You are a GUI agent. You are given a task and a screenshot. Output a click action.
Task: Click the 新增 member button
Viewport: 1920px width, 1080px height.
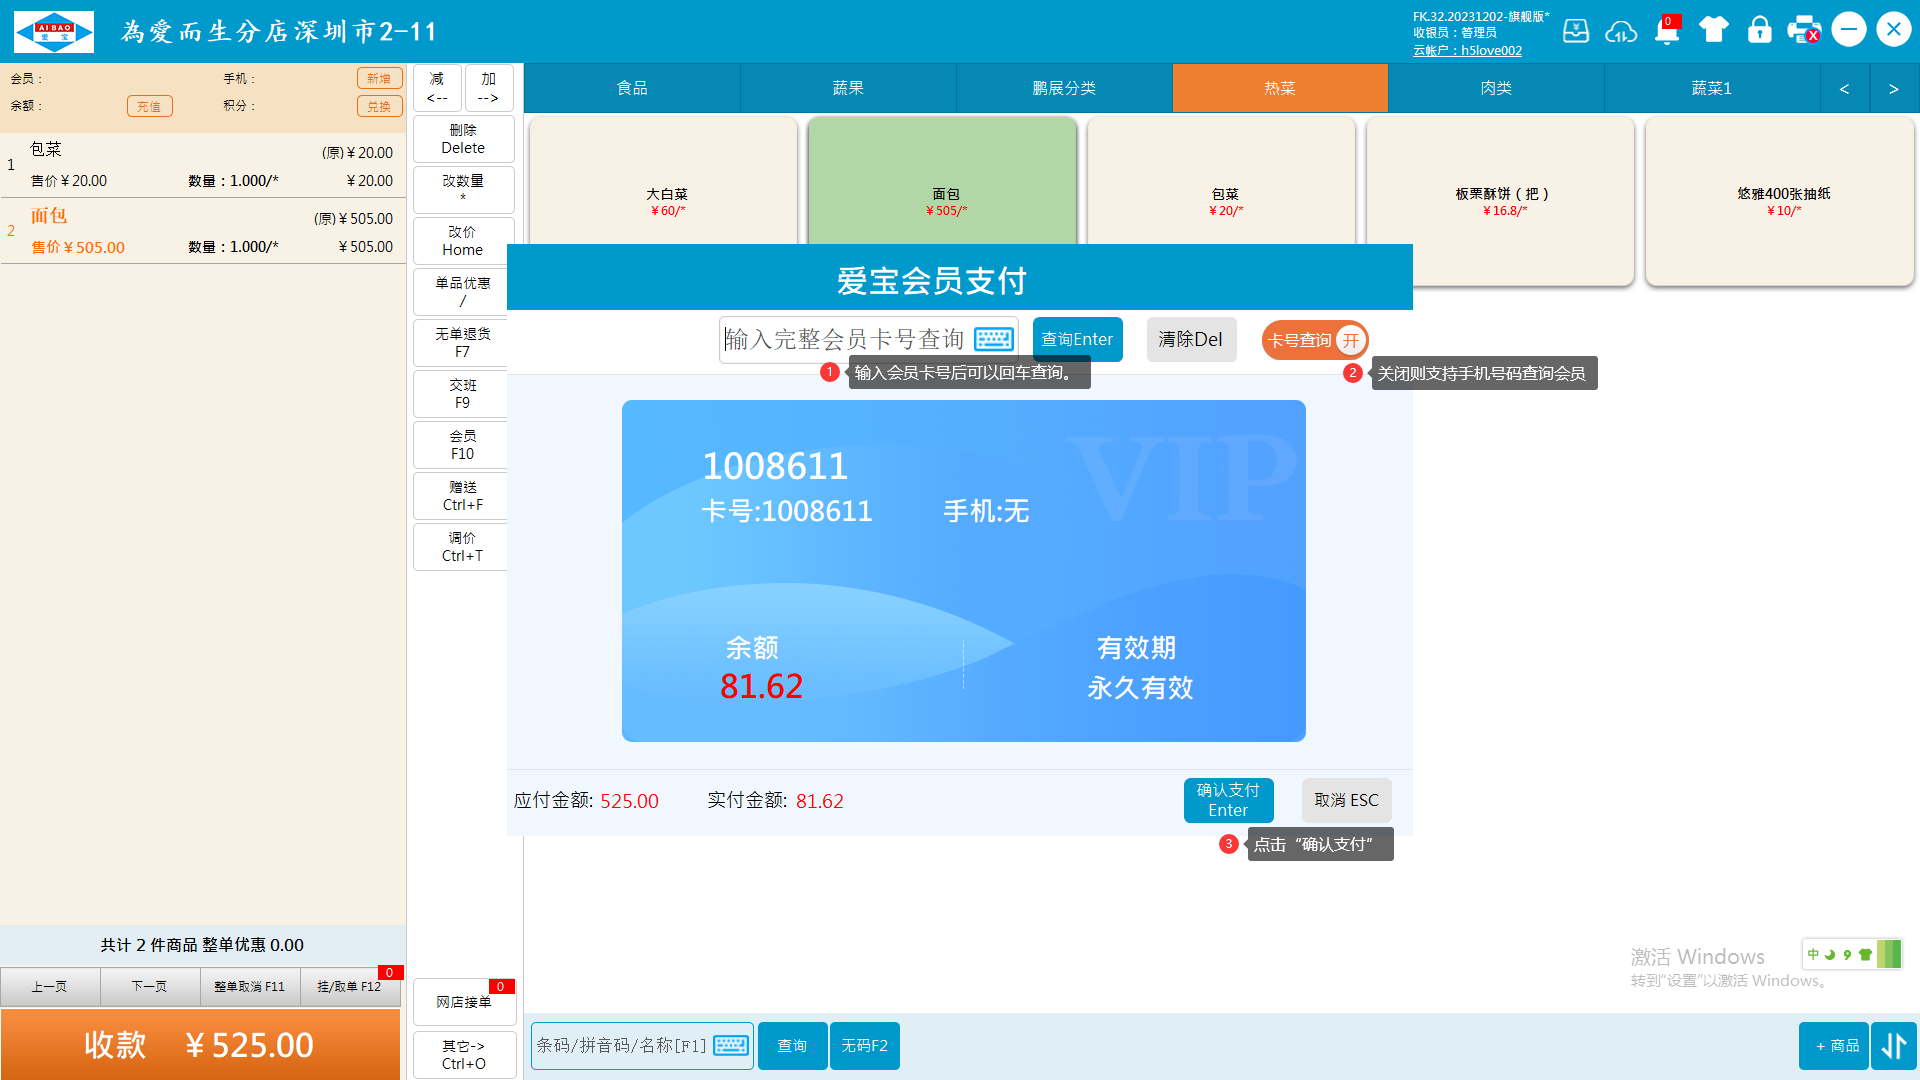coord(379,79)
